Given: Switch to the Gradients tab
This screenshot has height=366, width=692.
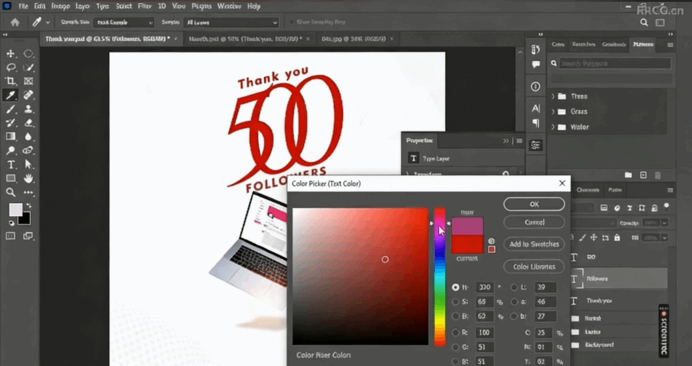Looking at the screenshot, I should (614, 44).
